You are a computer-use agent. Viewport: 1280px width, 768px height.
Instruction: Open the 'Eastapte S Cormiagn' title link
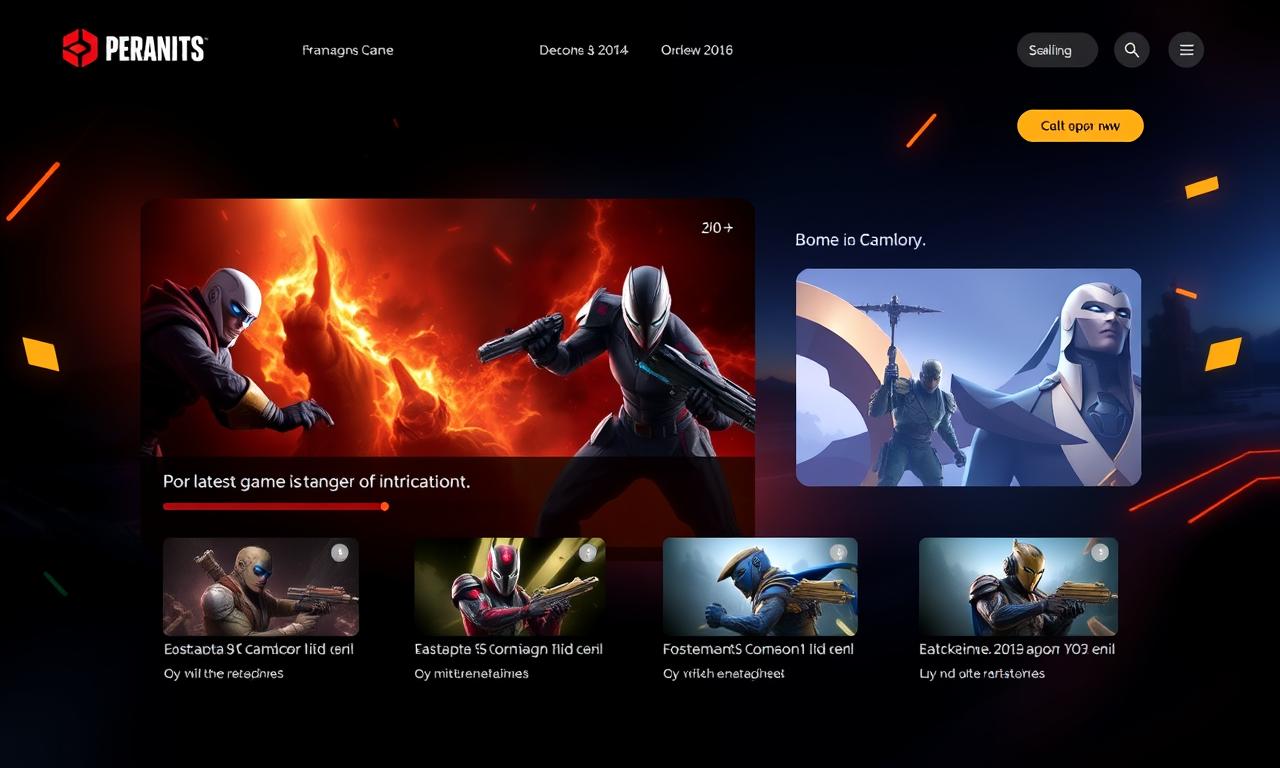click(508, 649)
